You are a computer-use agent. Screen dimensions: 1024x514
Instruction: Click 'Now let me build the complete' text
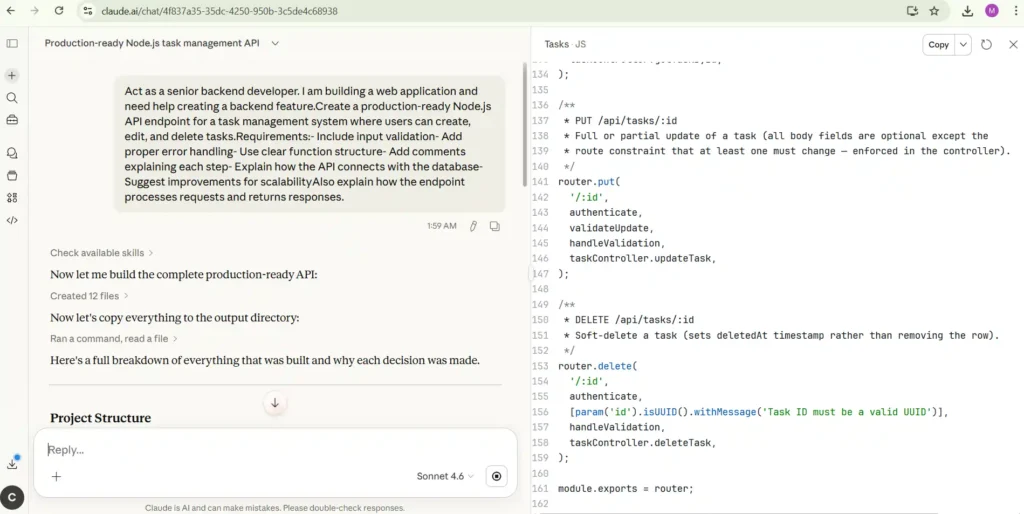point(184,274)
